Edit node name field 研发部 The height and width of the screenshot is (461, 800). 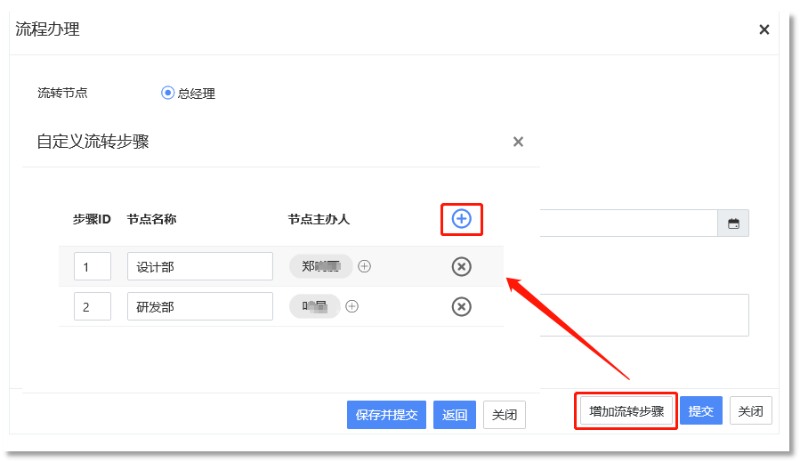click(200, 306)
